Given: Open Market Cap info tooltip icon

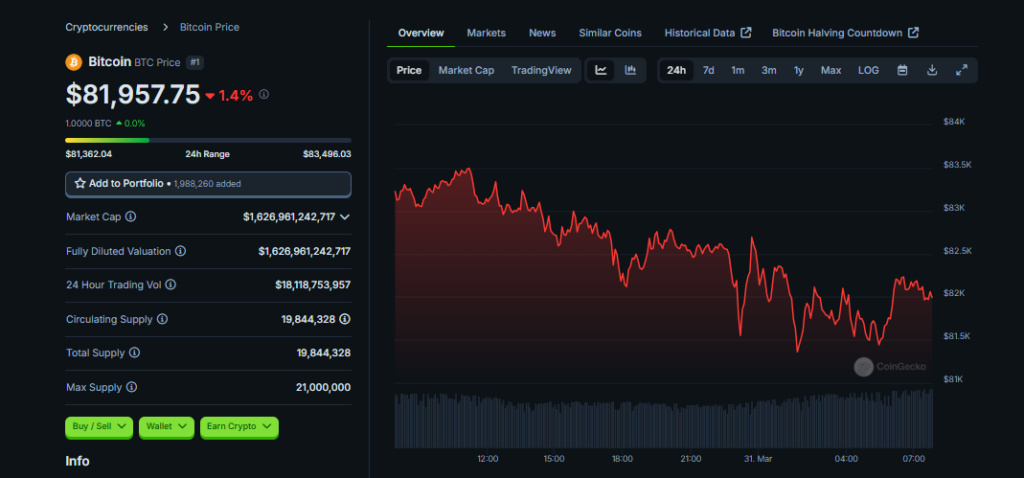Looking at the screenshot, I should 131,216.
